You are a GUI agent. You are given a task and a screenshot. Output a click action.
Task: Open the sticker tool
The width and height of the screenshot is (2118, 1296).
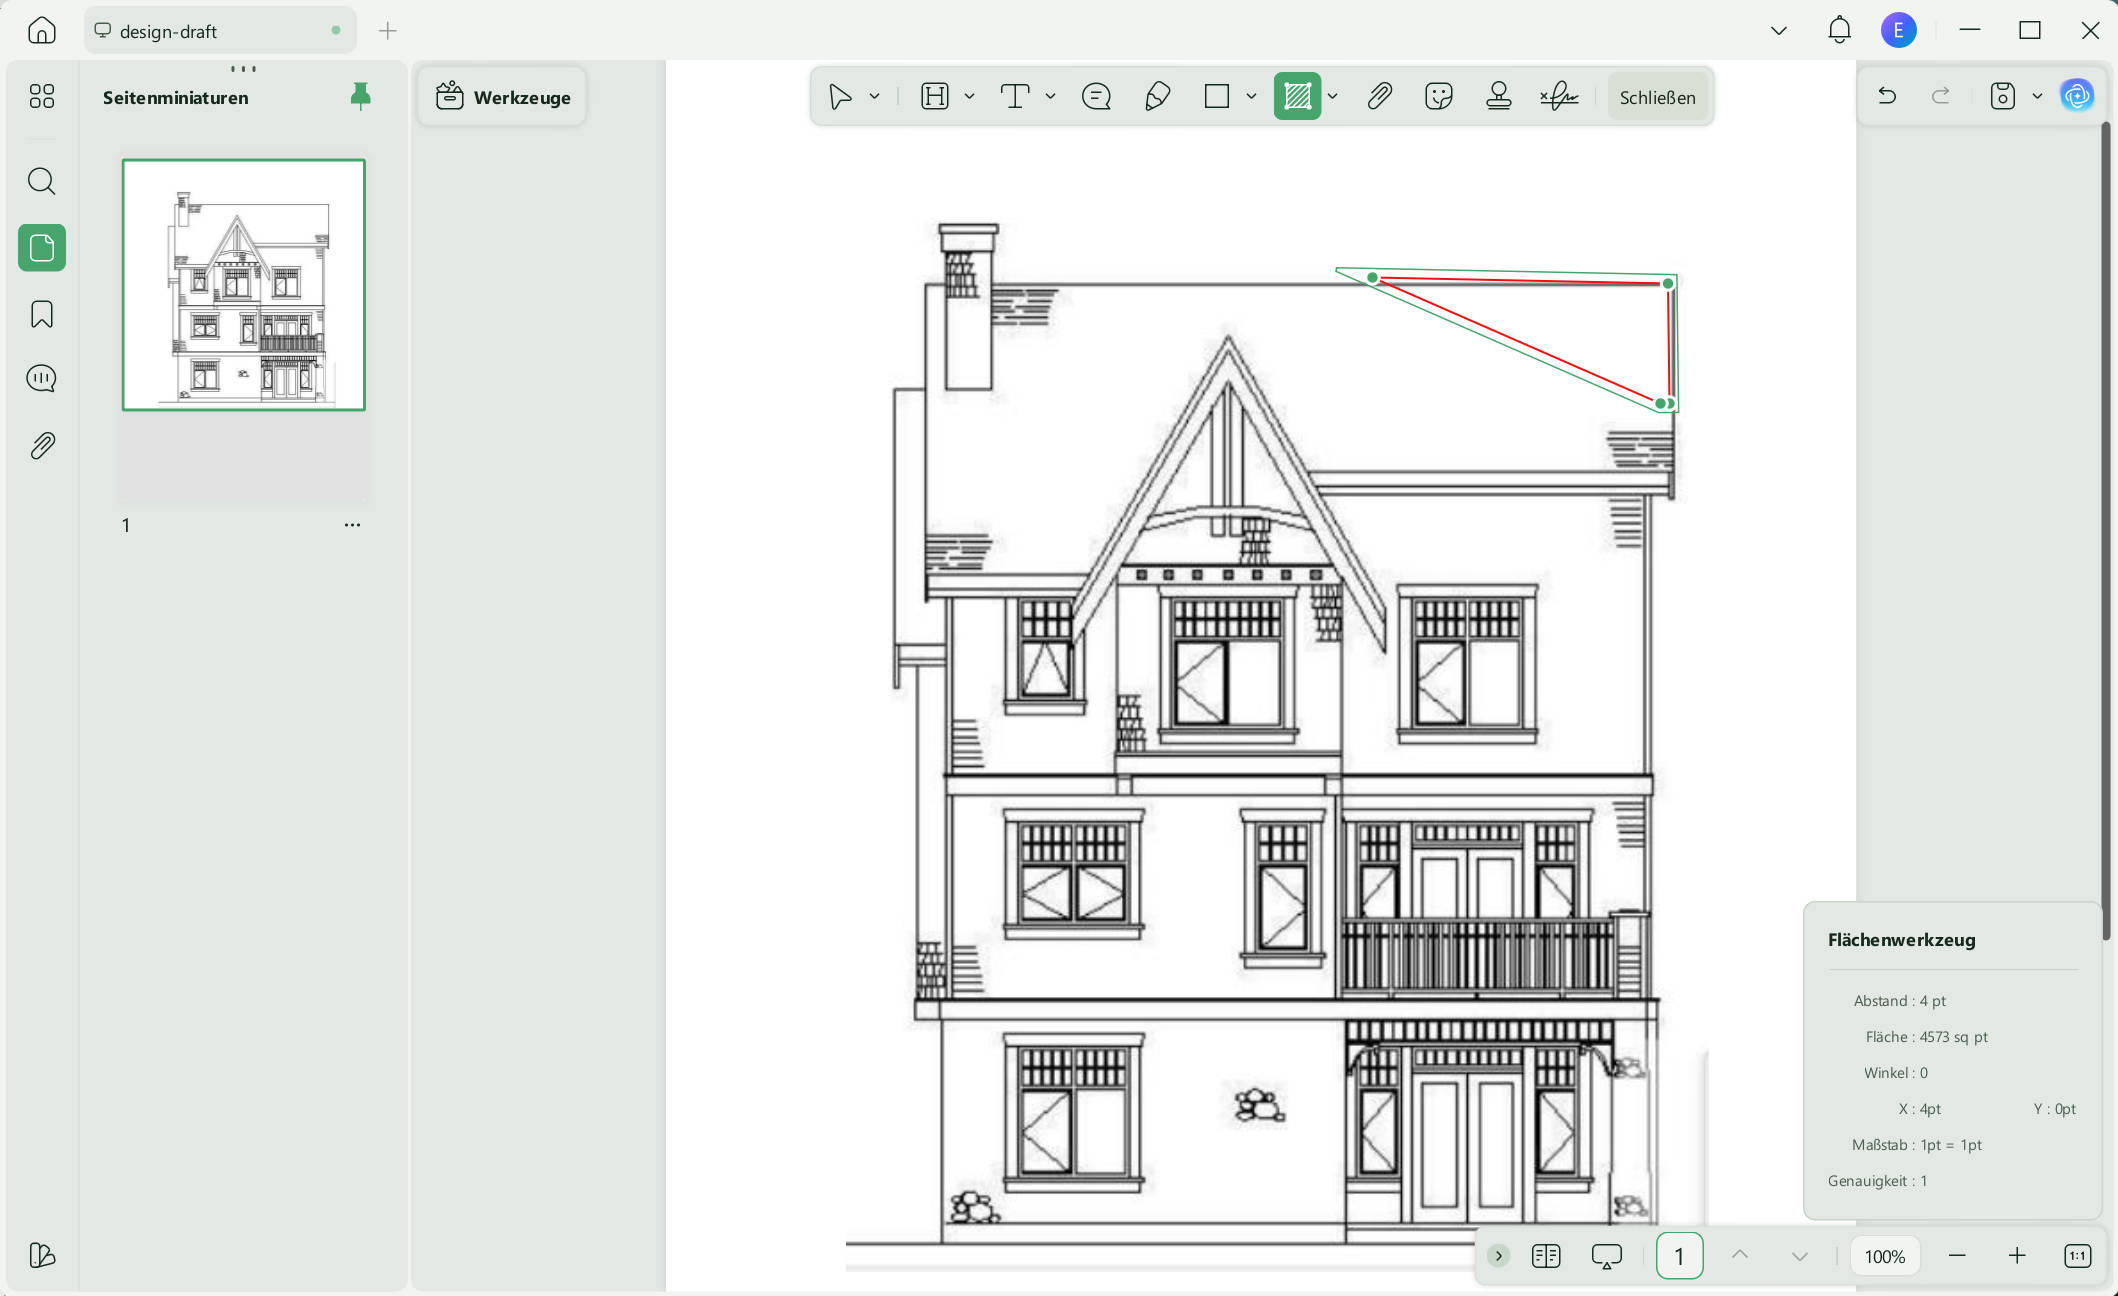tap(1438, 97)
